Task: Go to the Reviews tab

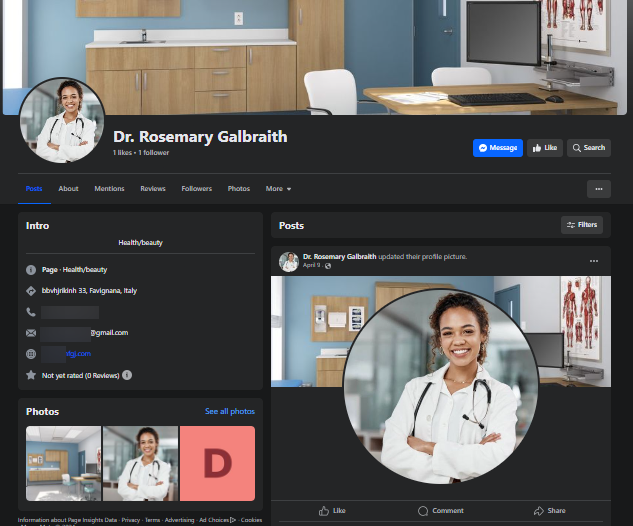Action: click(x=153, y=189)
